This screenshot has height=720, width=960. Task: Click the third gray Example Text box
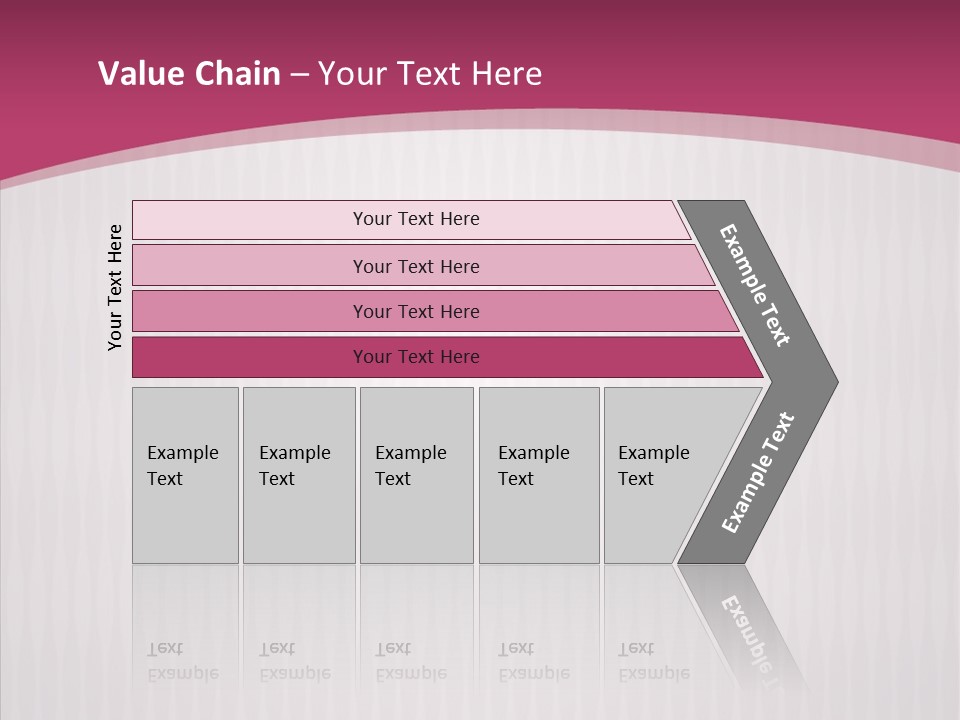pyautogui.click(x=416, y=475)
